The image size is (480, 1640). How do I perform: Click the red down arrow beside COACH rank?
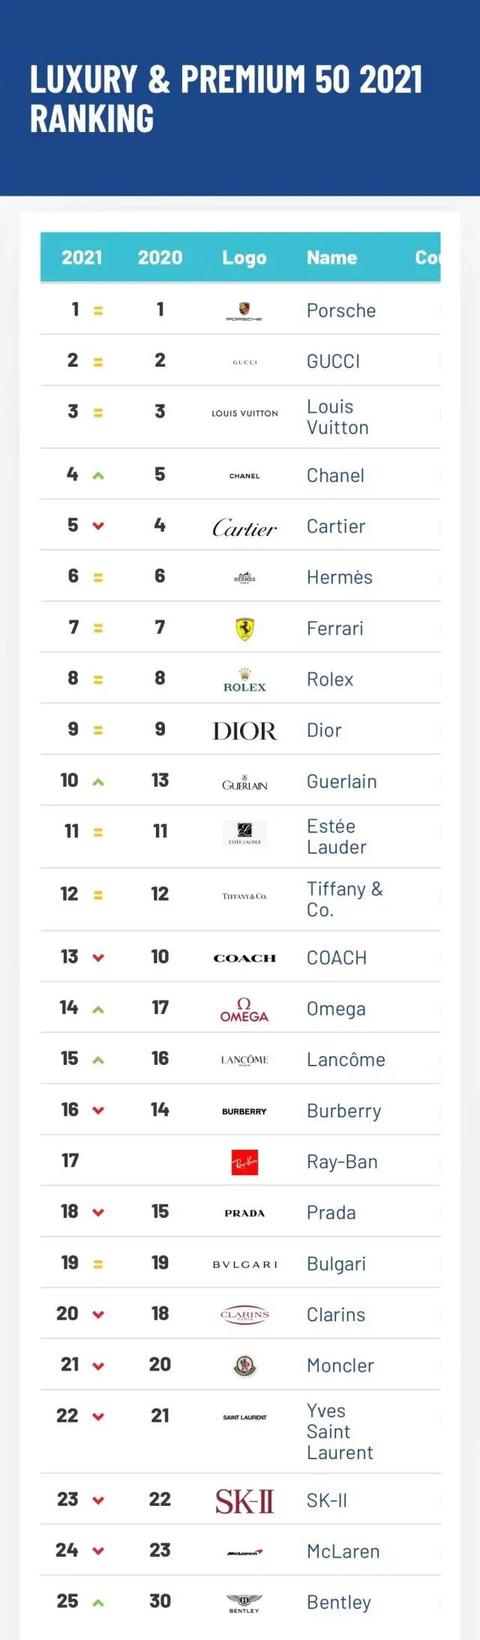pyautogui.click(x=98, y=958)
